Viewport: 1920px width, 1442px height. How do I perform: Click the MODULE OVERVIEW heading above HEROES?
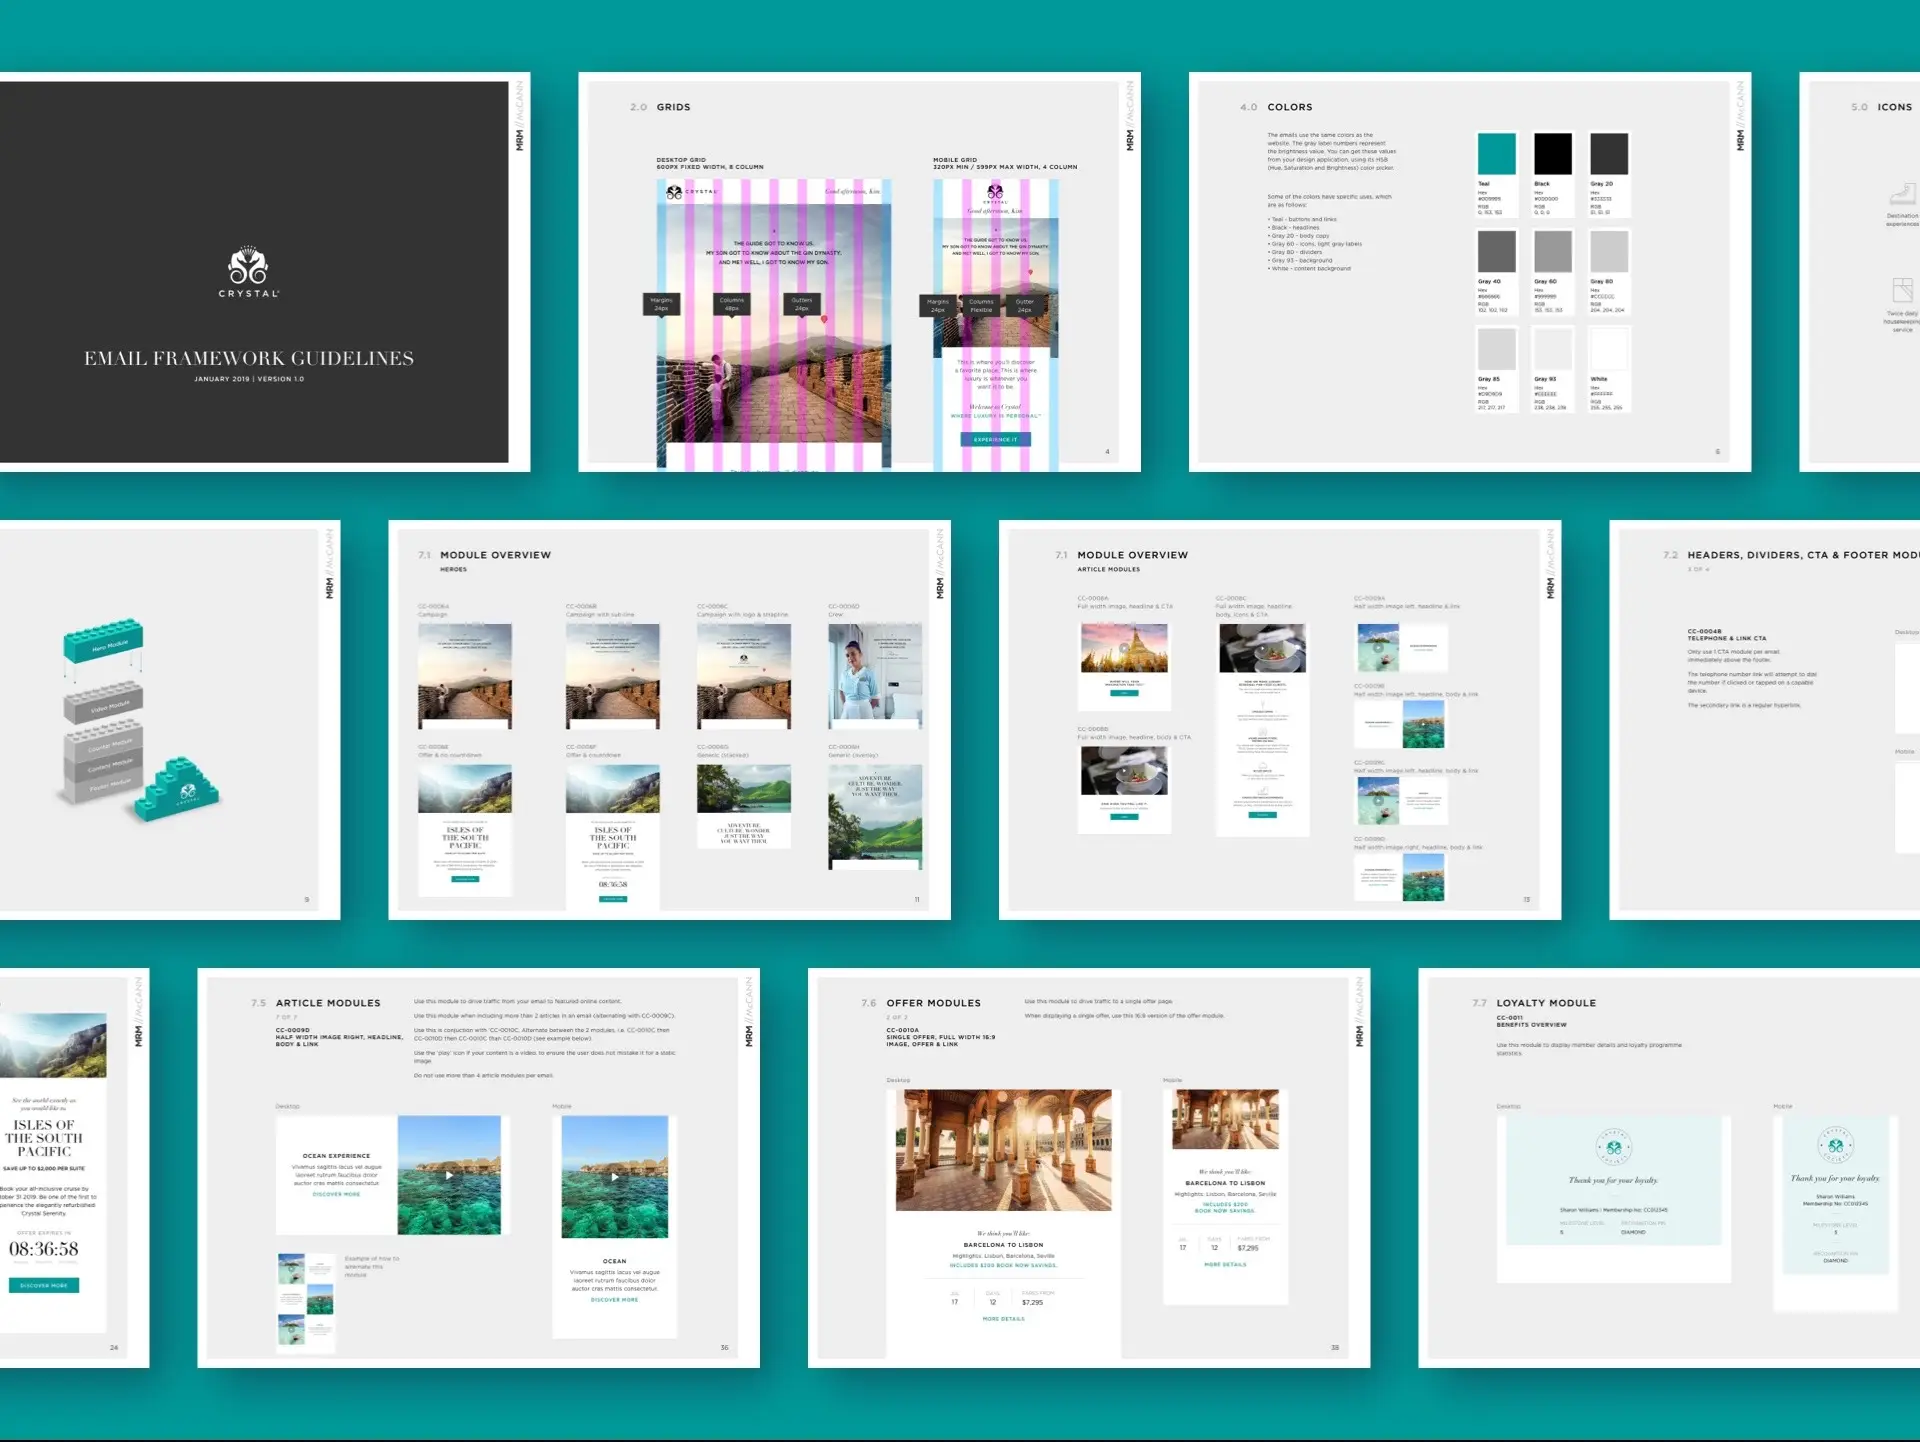click(x=495, y=555)
